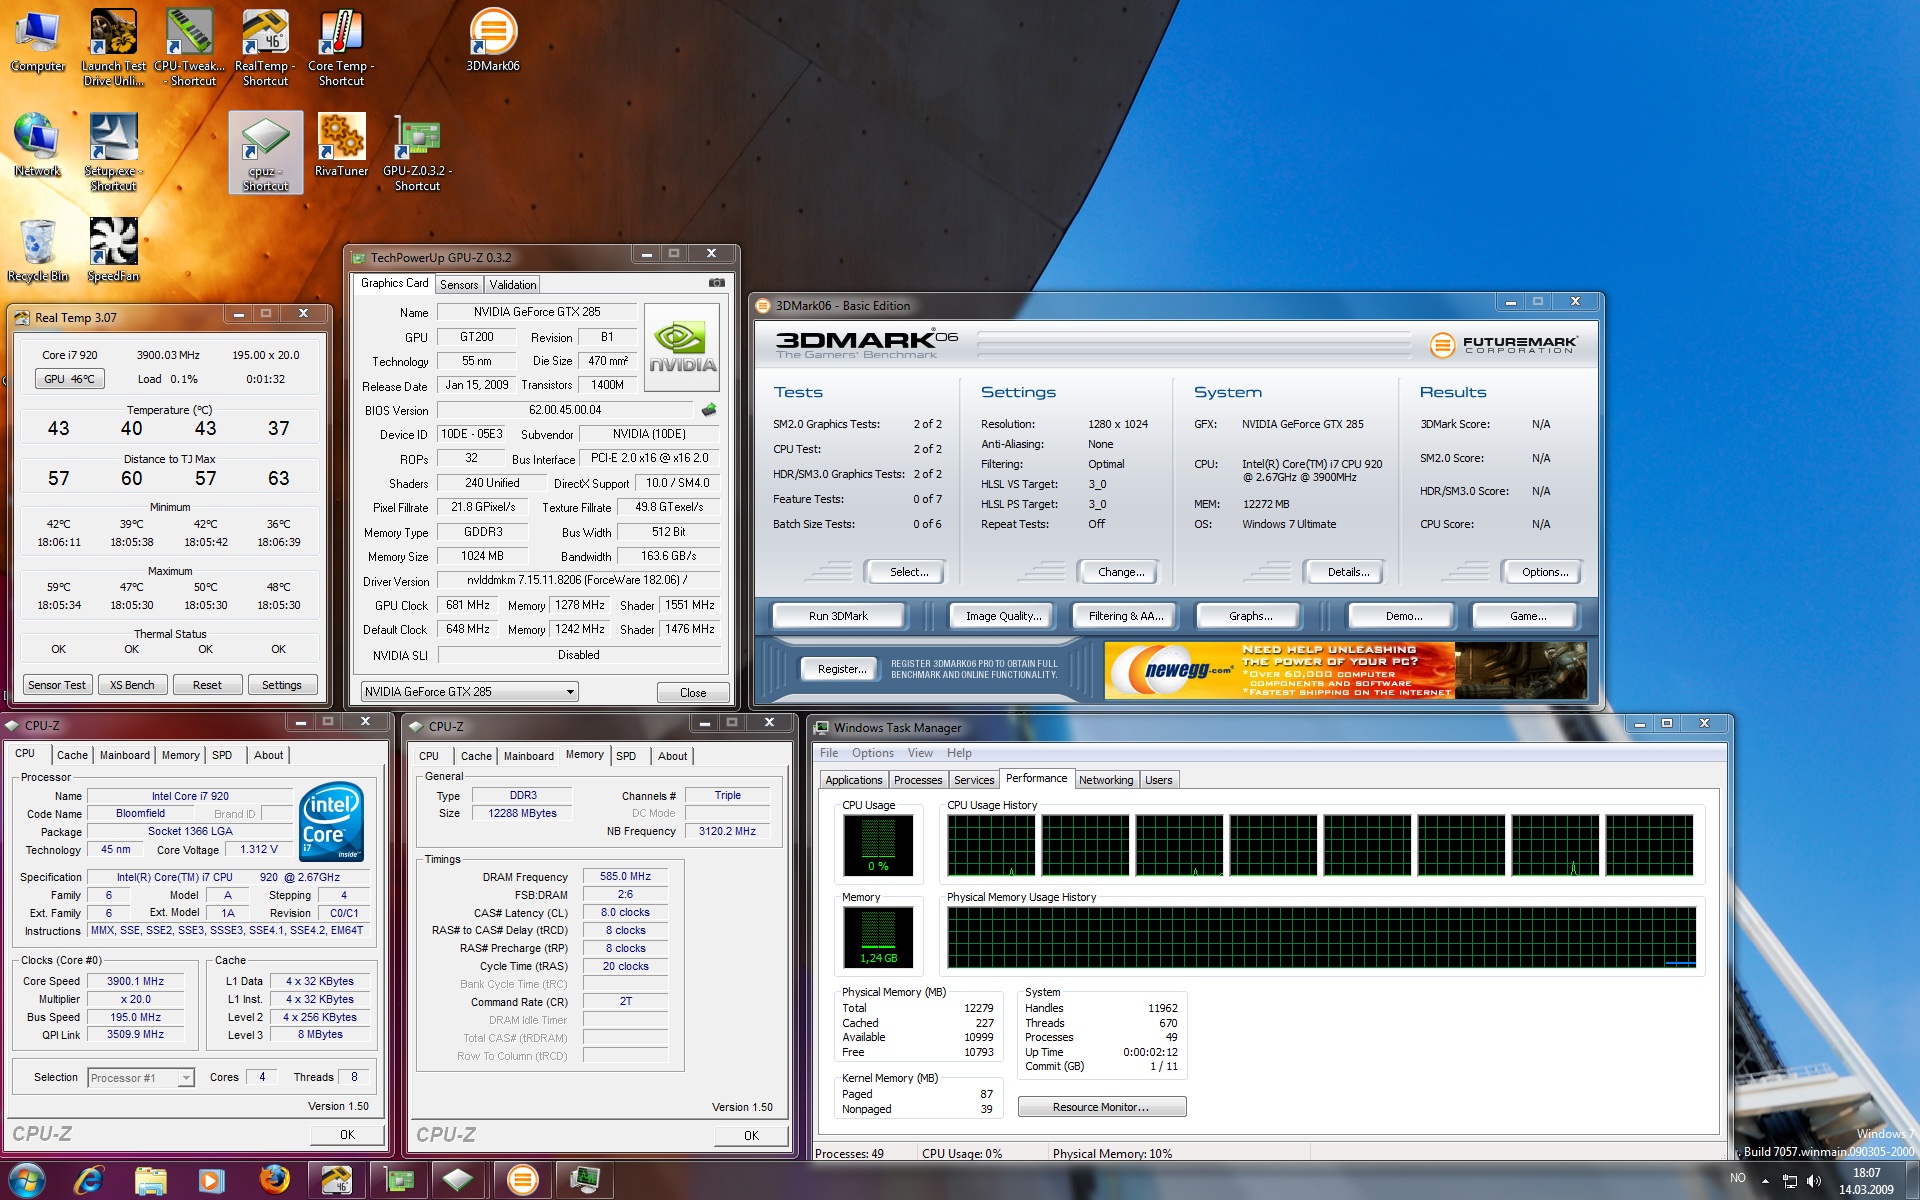
Task: Launch Firefox from the taskbar
Action: click(274, 1180)
